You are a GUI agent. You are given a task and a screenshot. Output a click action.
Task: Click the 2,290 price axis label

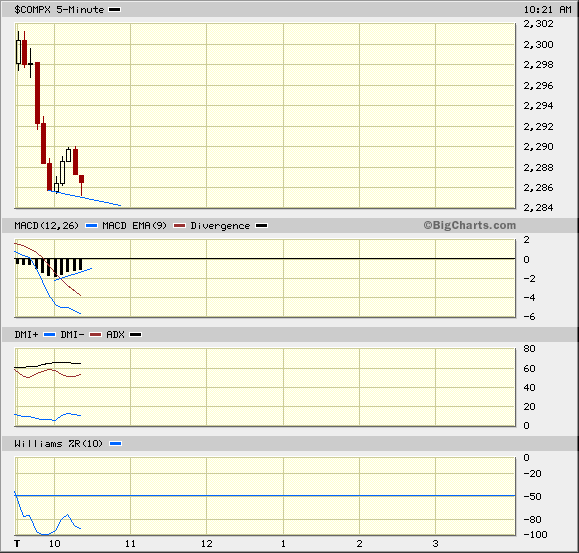tap(538, 147)
